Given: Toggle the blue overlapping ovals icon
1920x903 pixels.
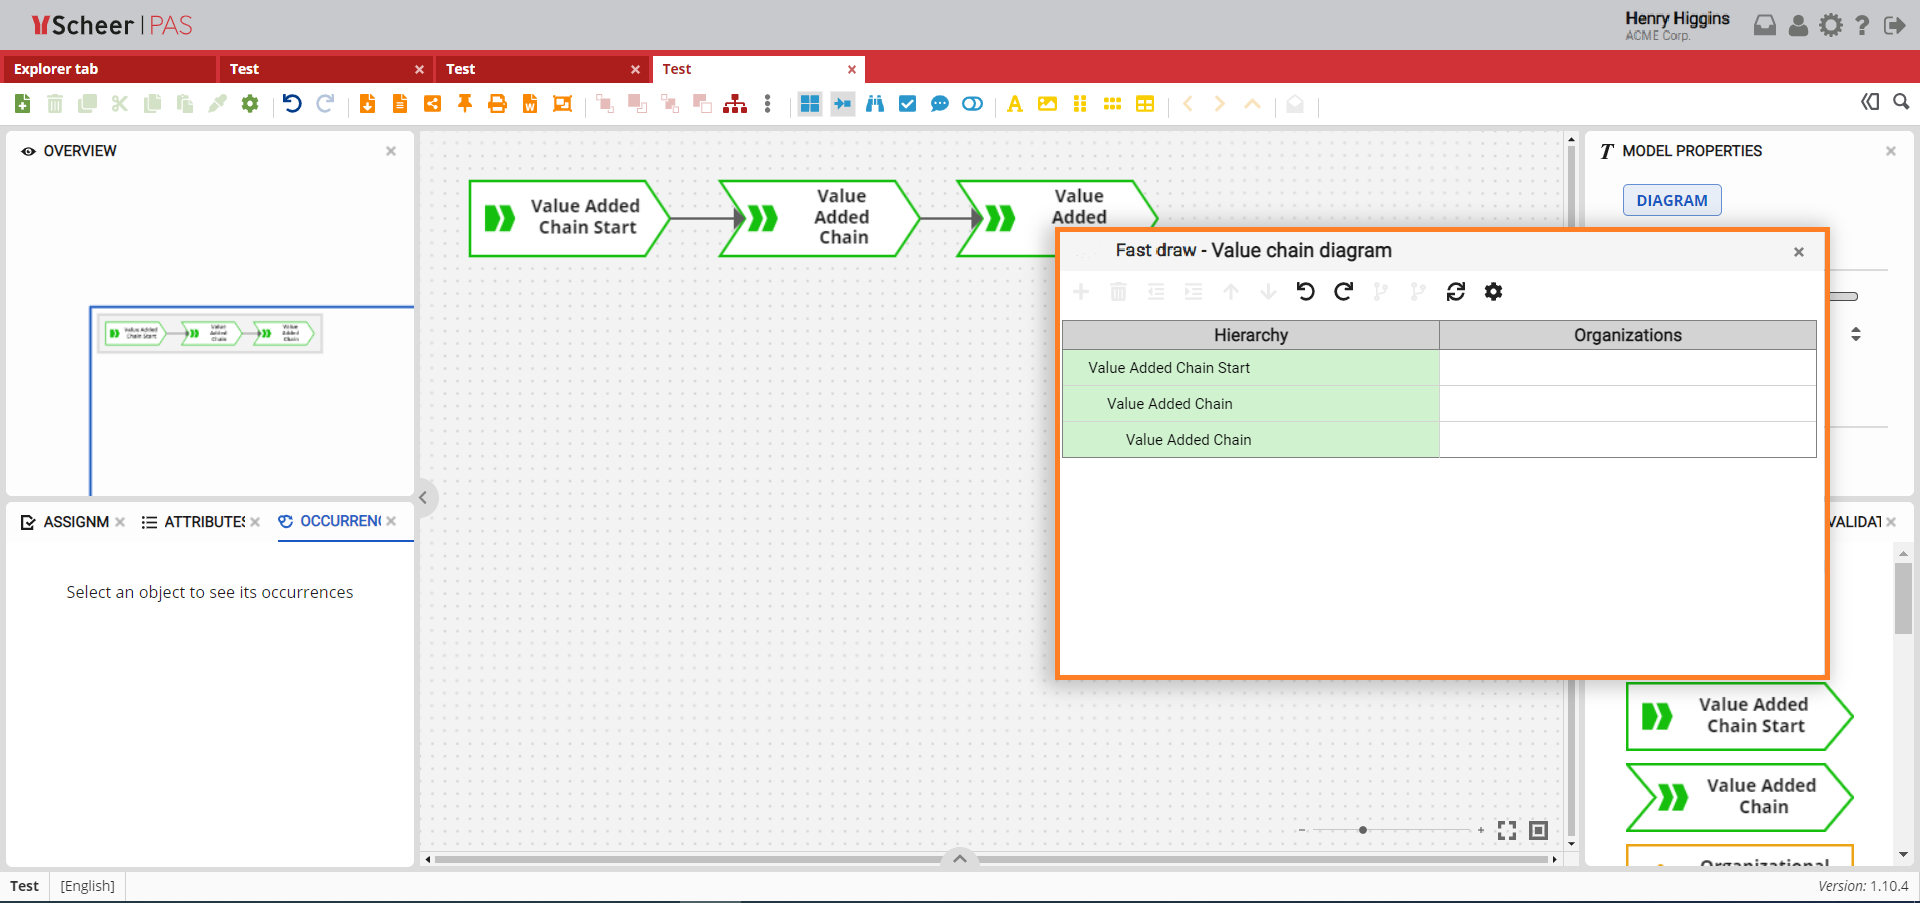Looking at the screenshot, I should (x=972, y=104).
